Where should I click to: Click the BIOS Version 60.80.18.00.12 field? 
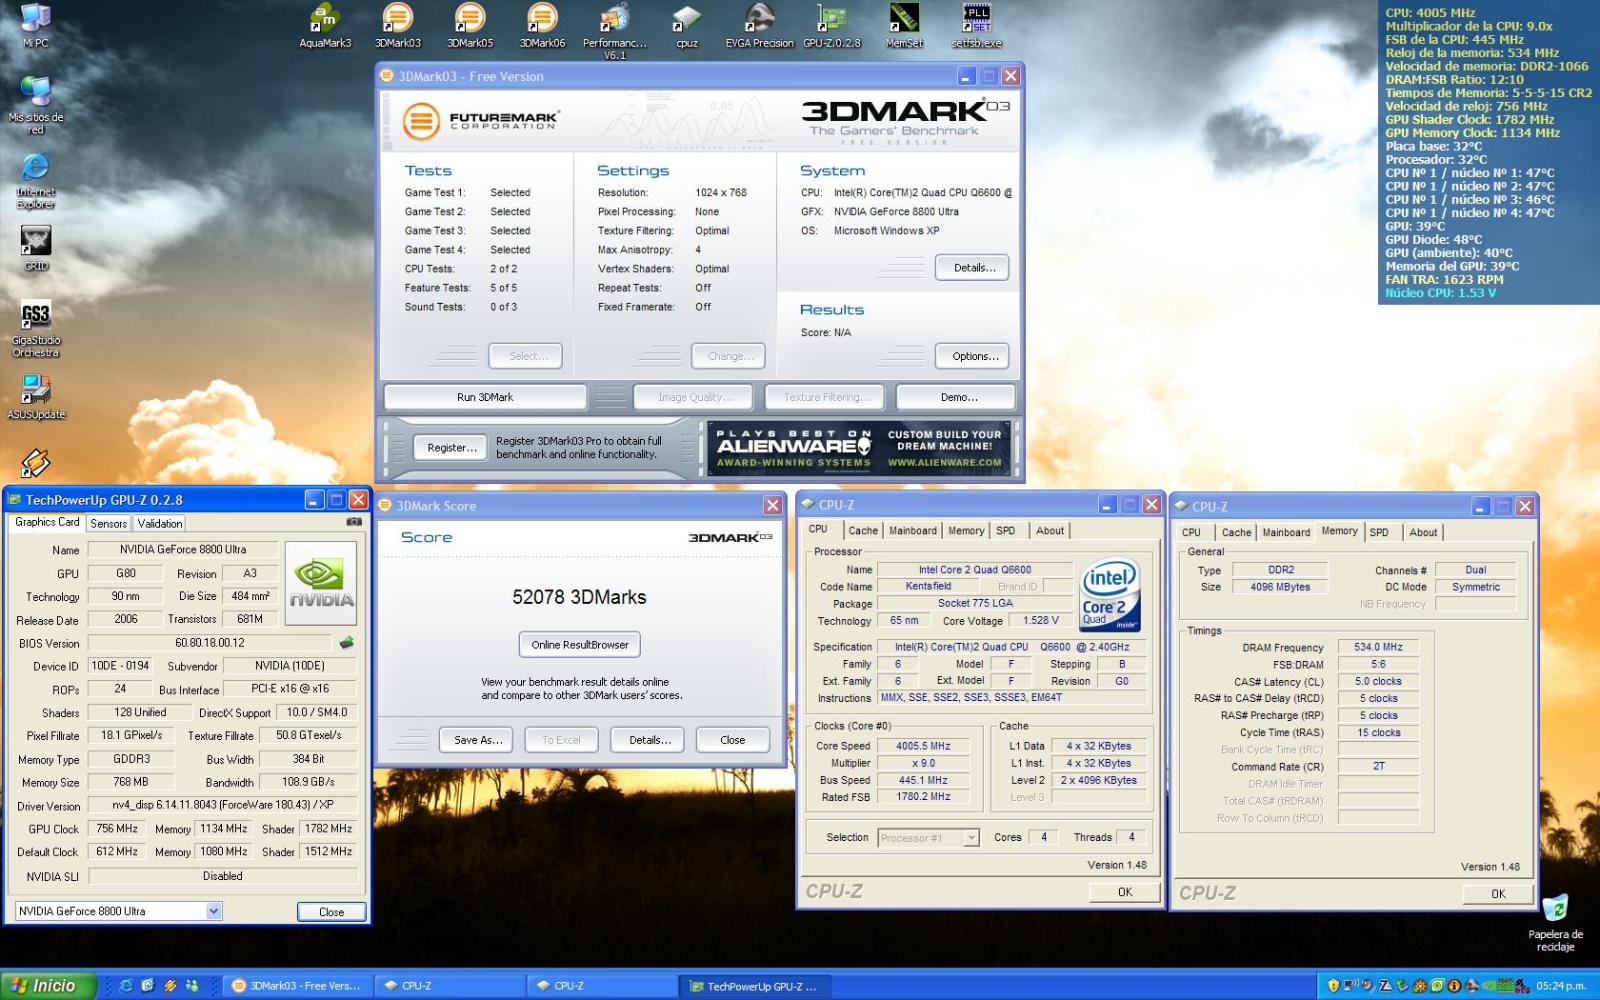(210, 643)
